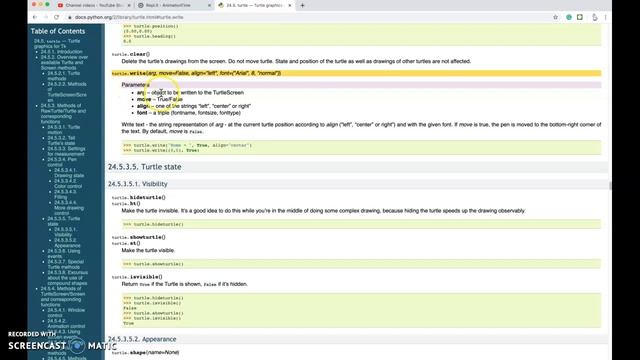Open Chrome's three-dot menu

605,17
